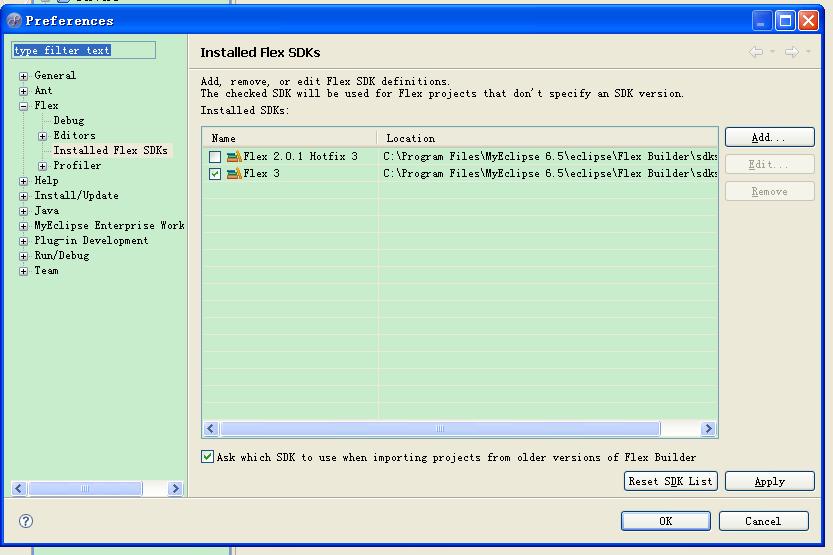This screenshot has height=555, width=833.
Task: Select the Java preferences category
Action: [x=47, y=210]
